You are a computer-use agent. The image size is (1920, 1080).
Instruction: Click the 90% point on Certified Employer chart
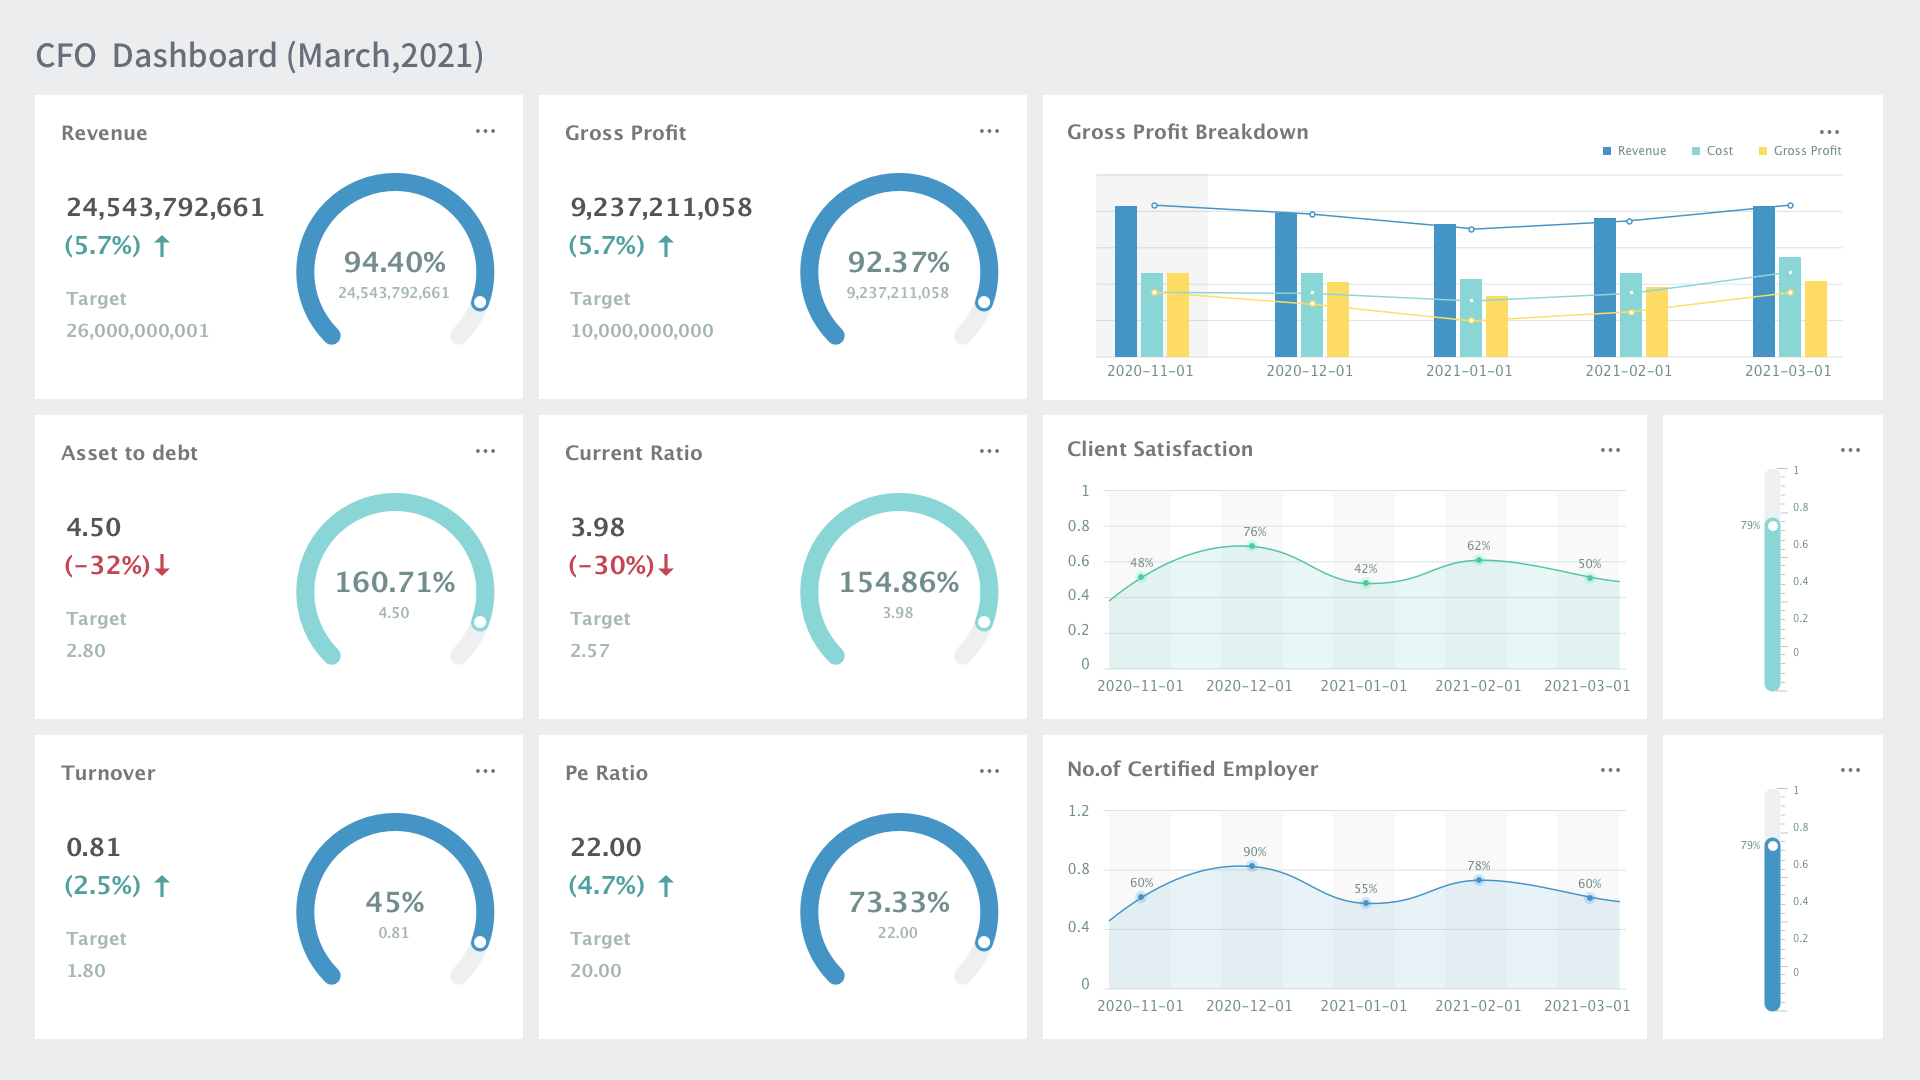pyautogui.click(x=1251, y=866)
